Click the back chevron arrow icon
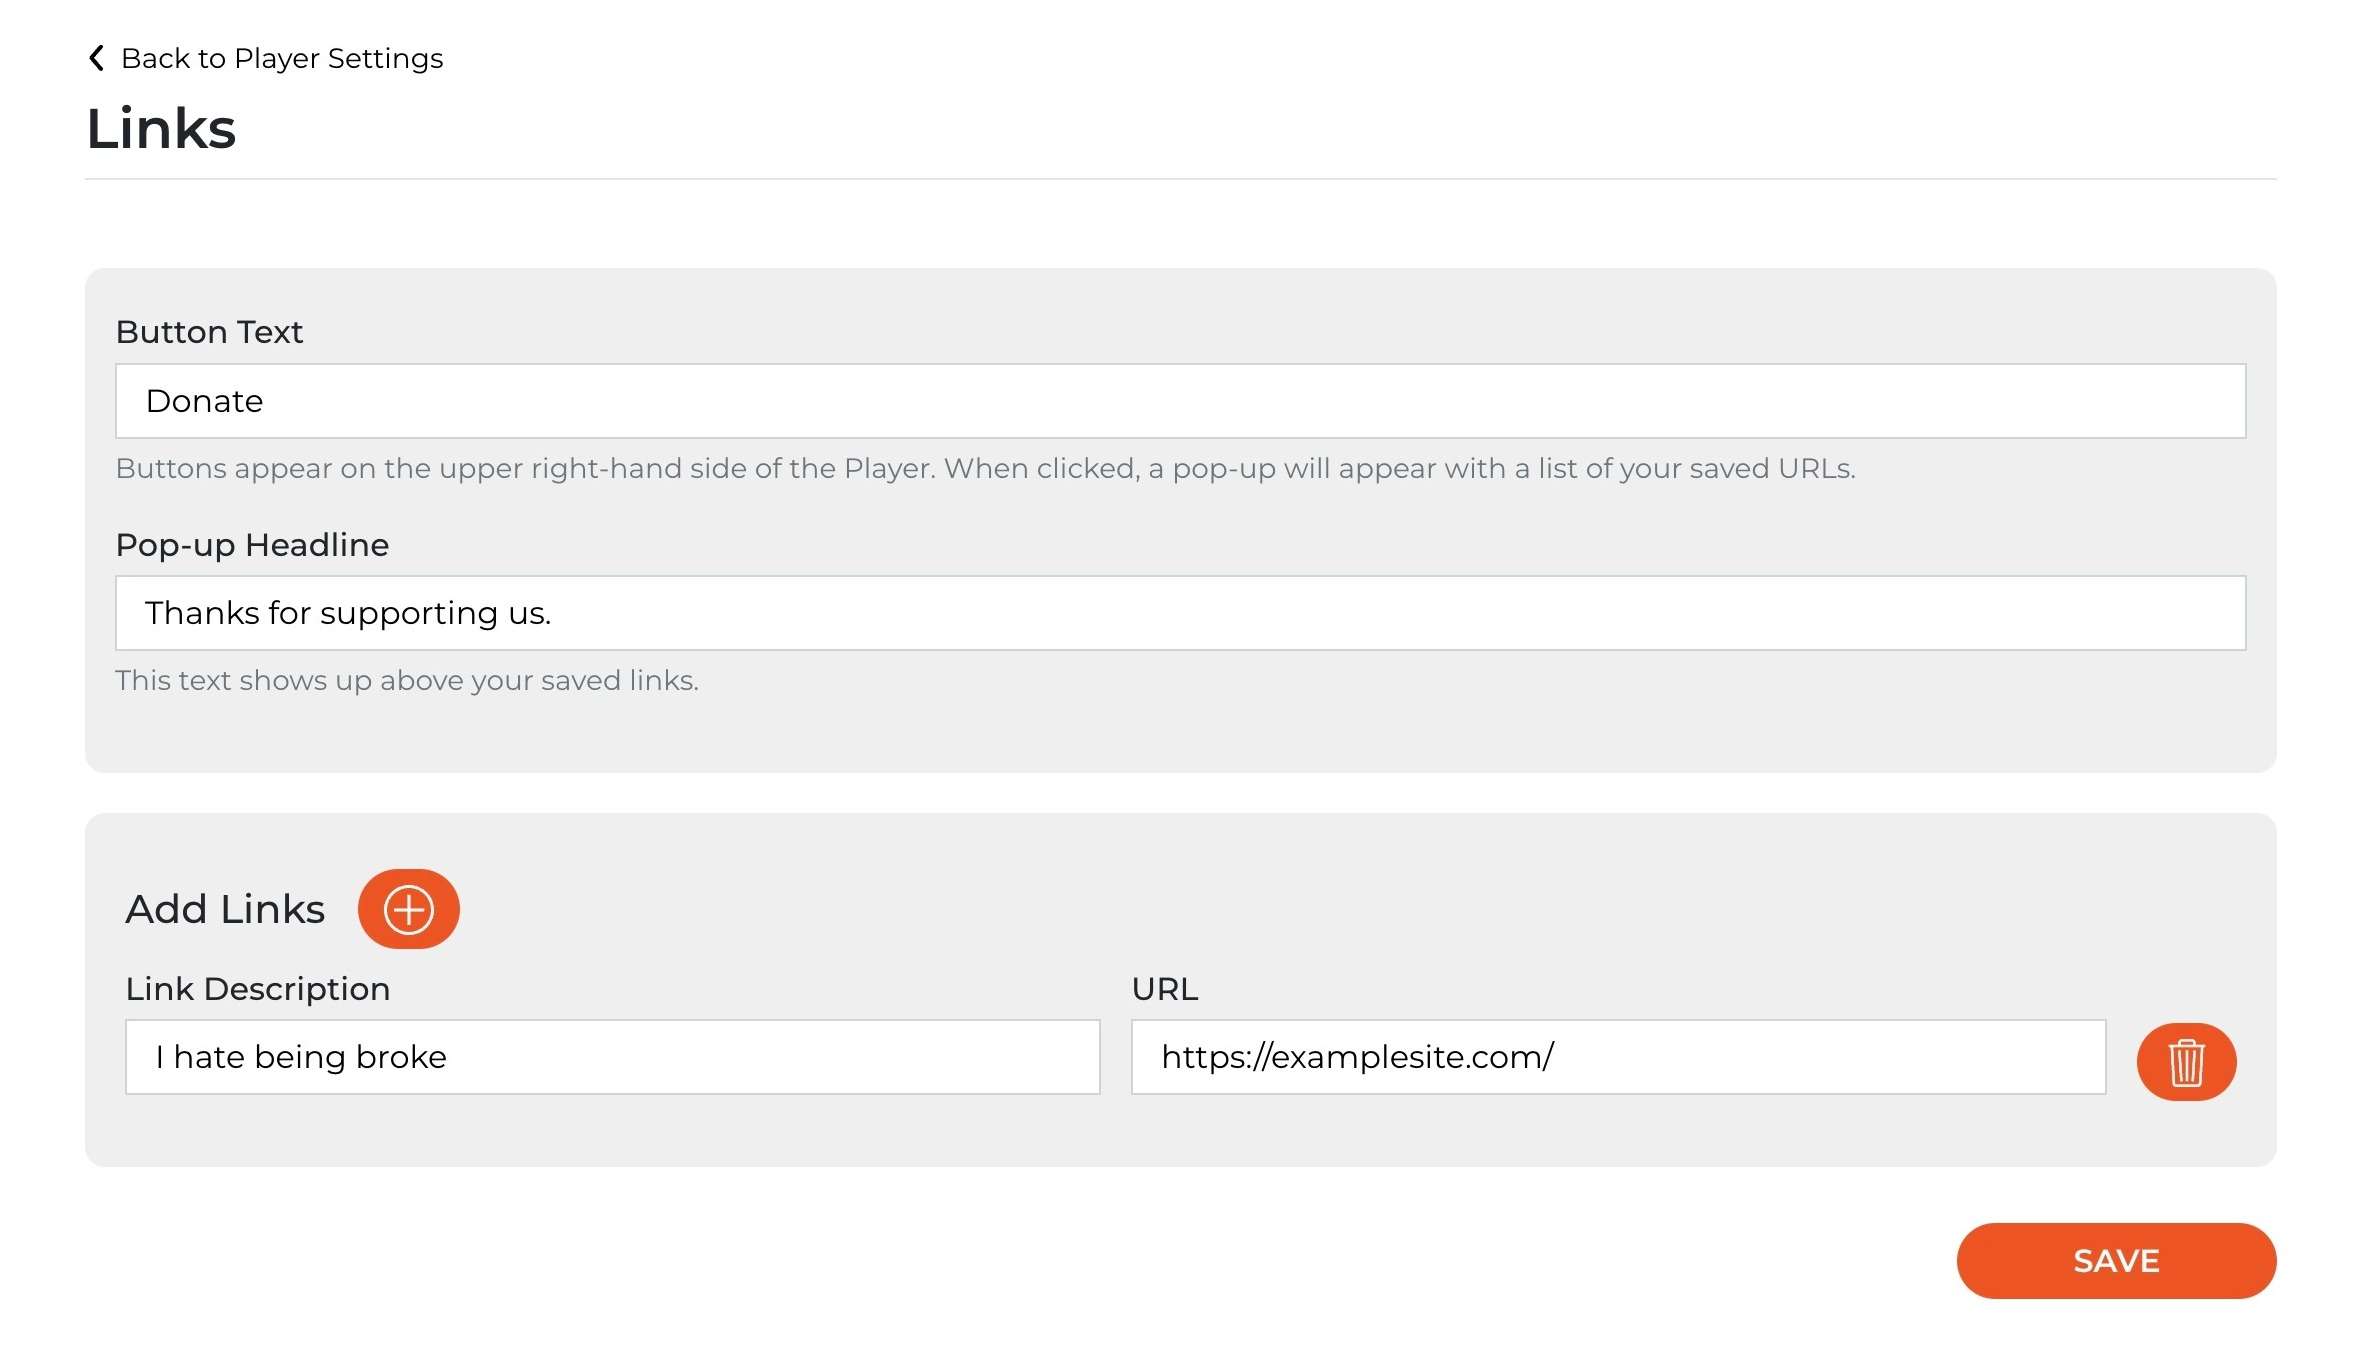The image size is (2358, 1356). (96, 58)
